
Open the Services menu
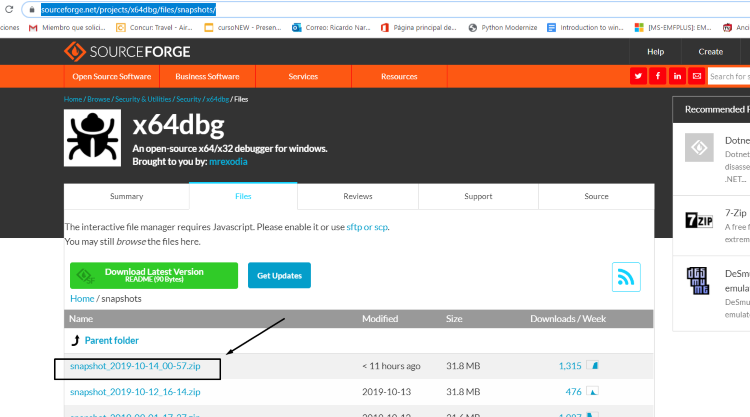point(303,77)
